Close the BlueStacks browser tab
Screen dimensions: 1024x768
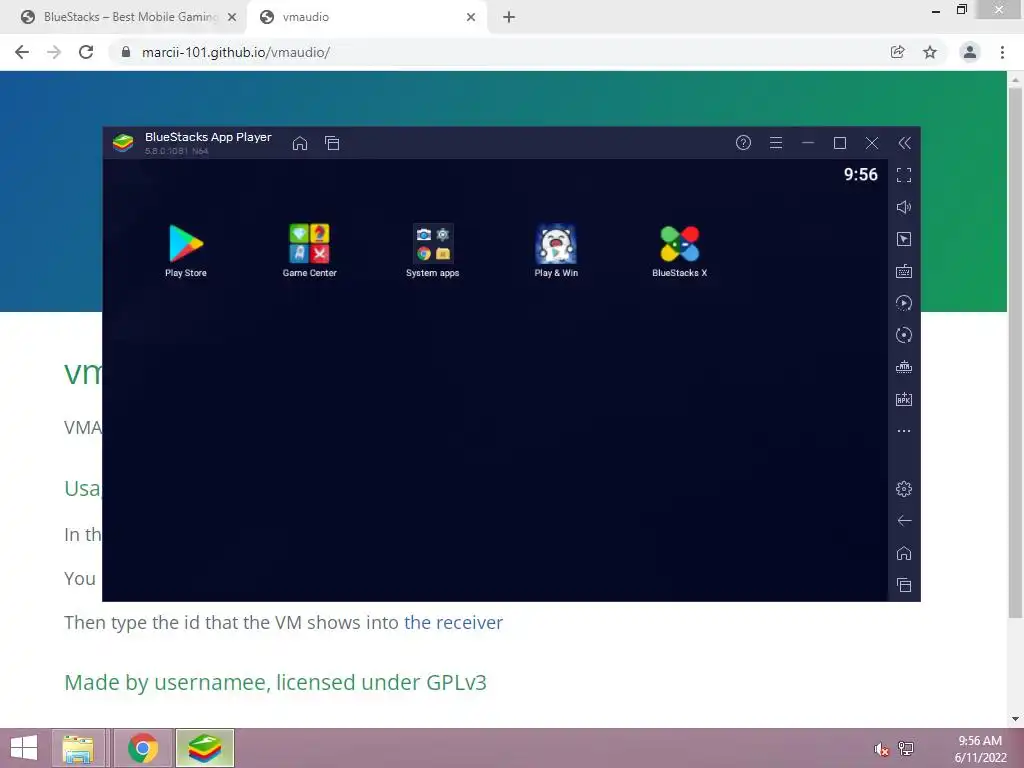click(232, 17)
